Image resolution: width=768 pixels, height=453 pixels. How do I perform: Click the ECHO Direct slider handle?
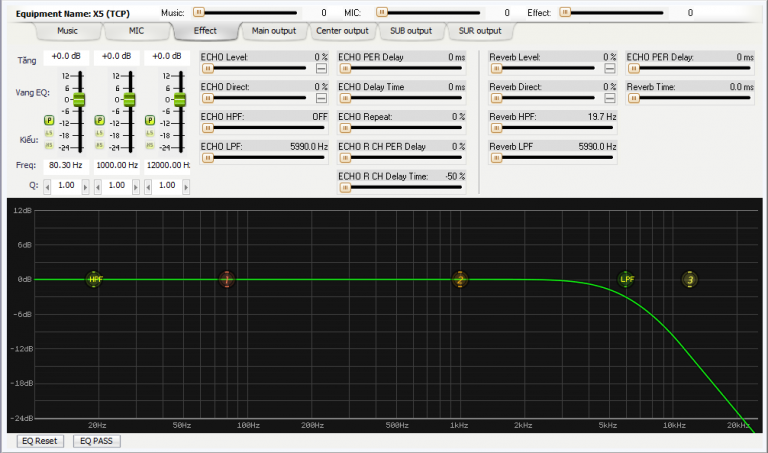[208, 98]
